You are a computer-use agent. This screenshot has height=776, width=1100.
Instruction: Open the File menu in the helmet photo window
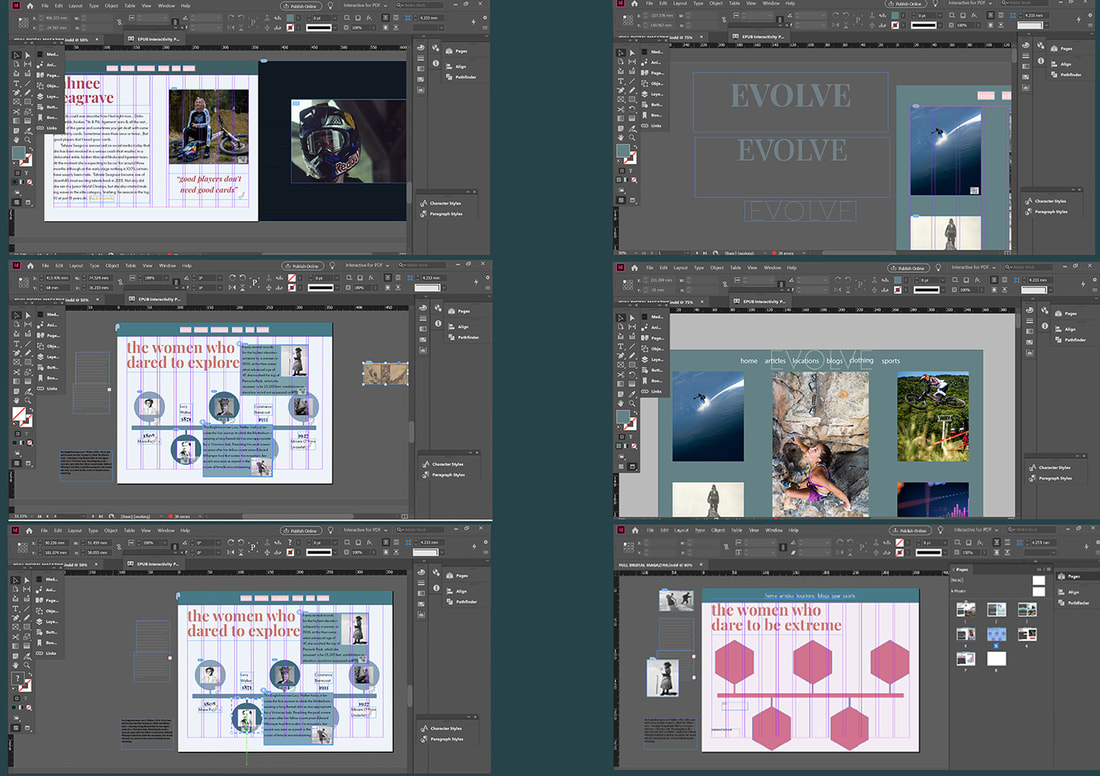tap(45, 6)
